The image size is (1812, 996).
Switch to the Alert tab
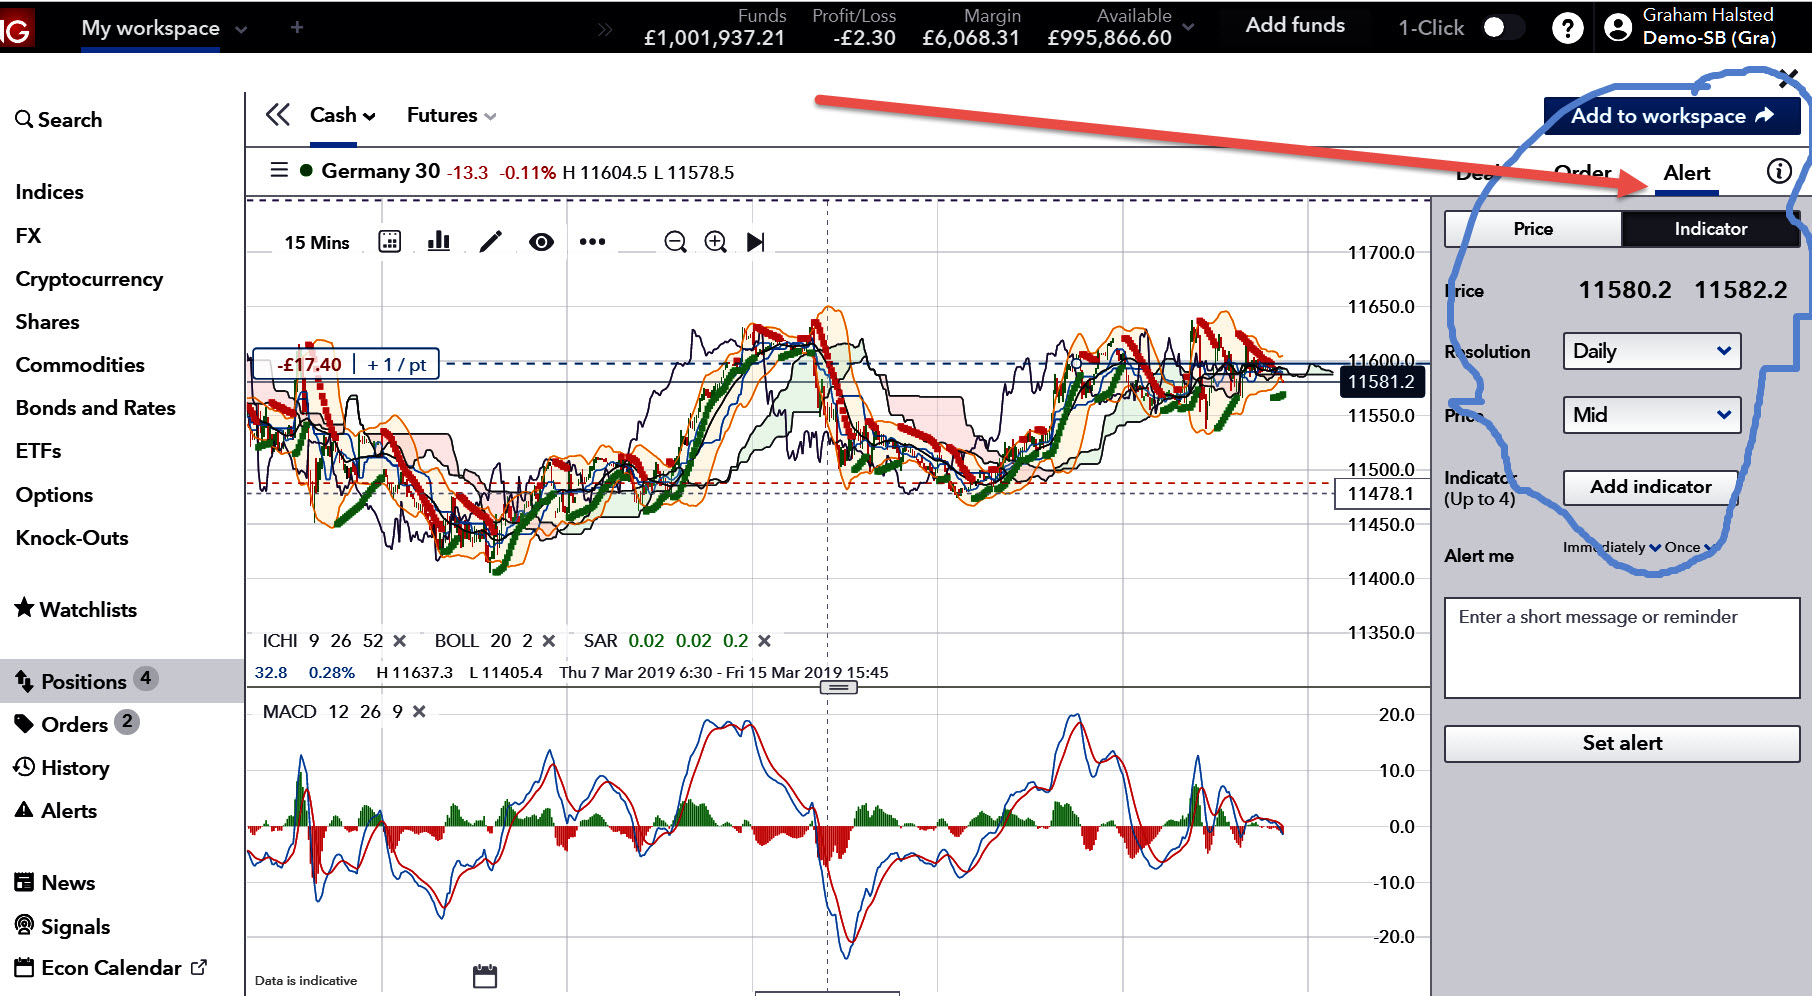pos(1687,173)
